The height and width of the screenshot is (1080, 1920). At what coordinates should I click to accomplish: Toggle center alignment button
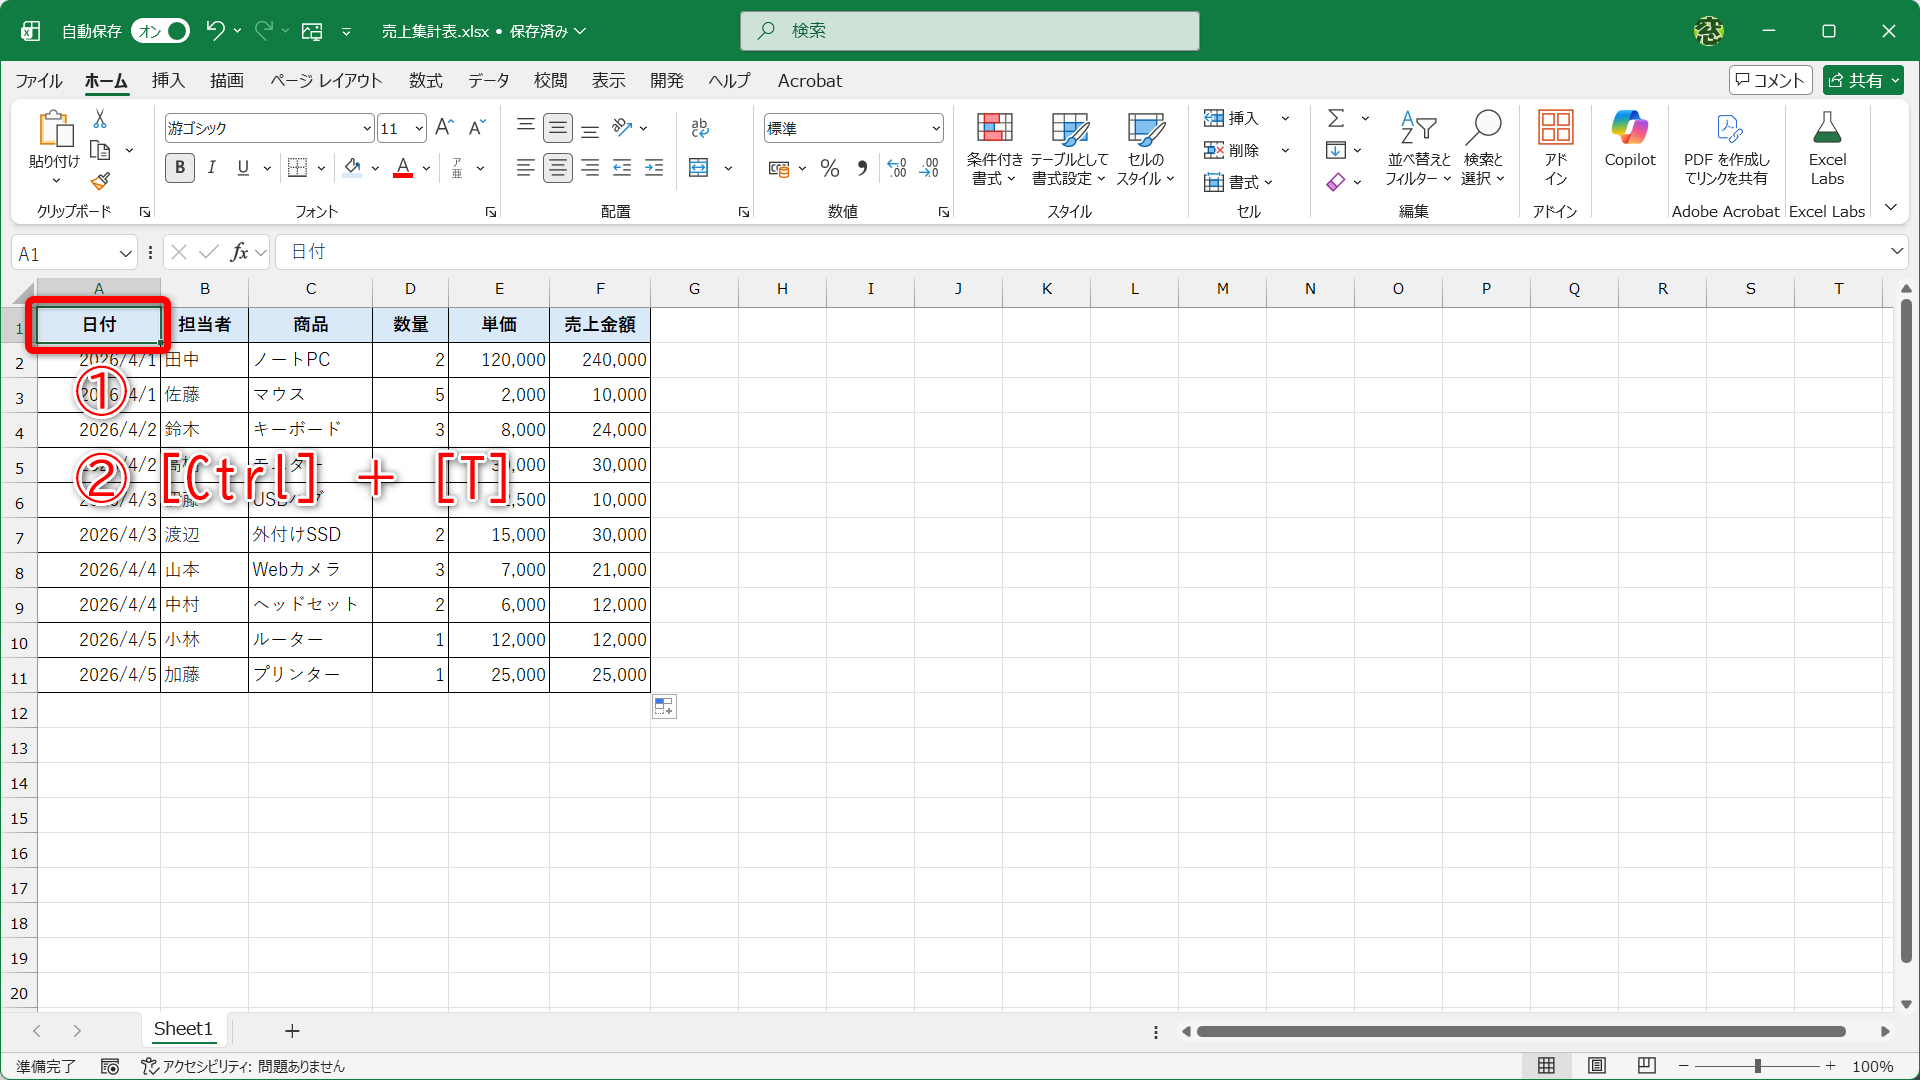click(558, 168)
